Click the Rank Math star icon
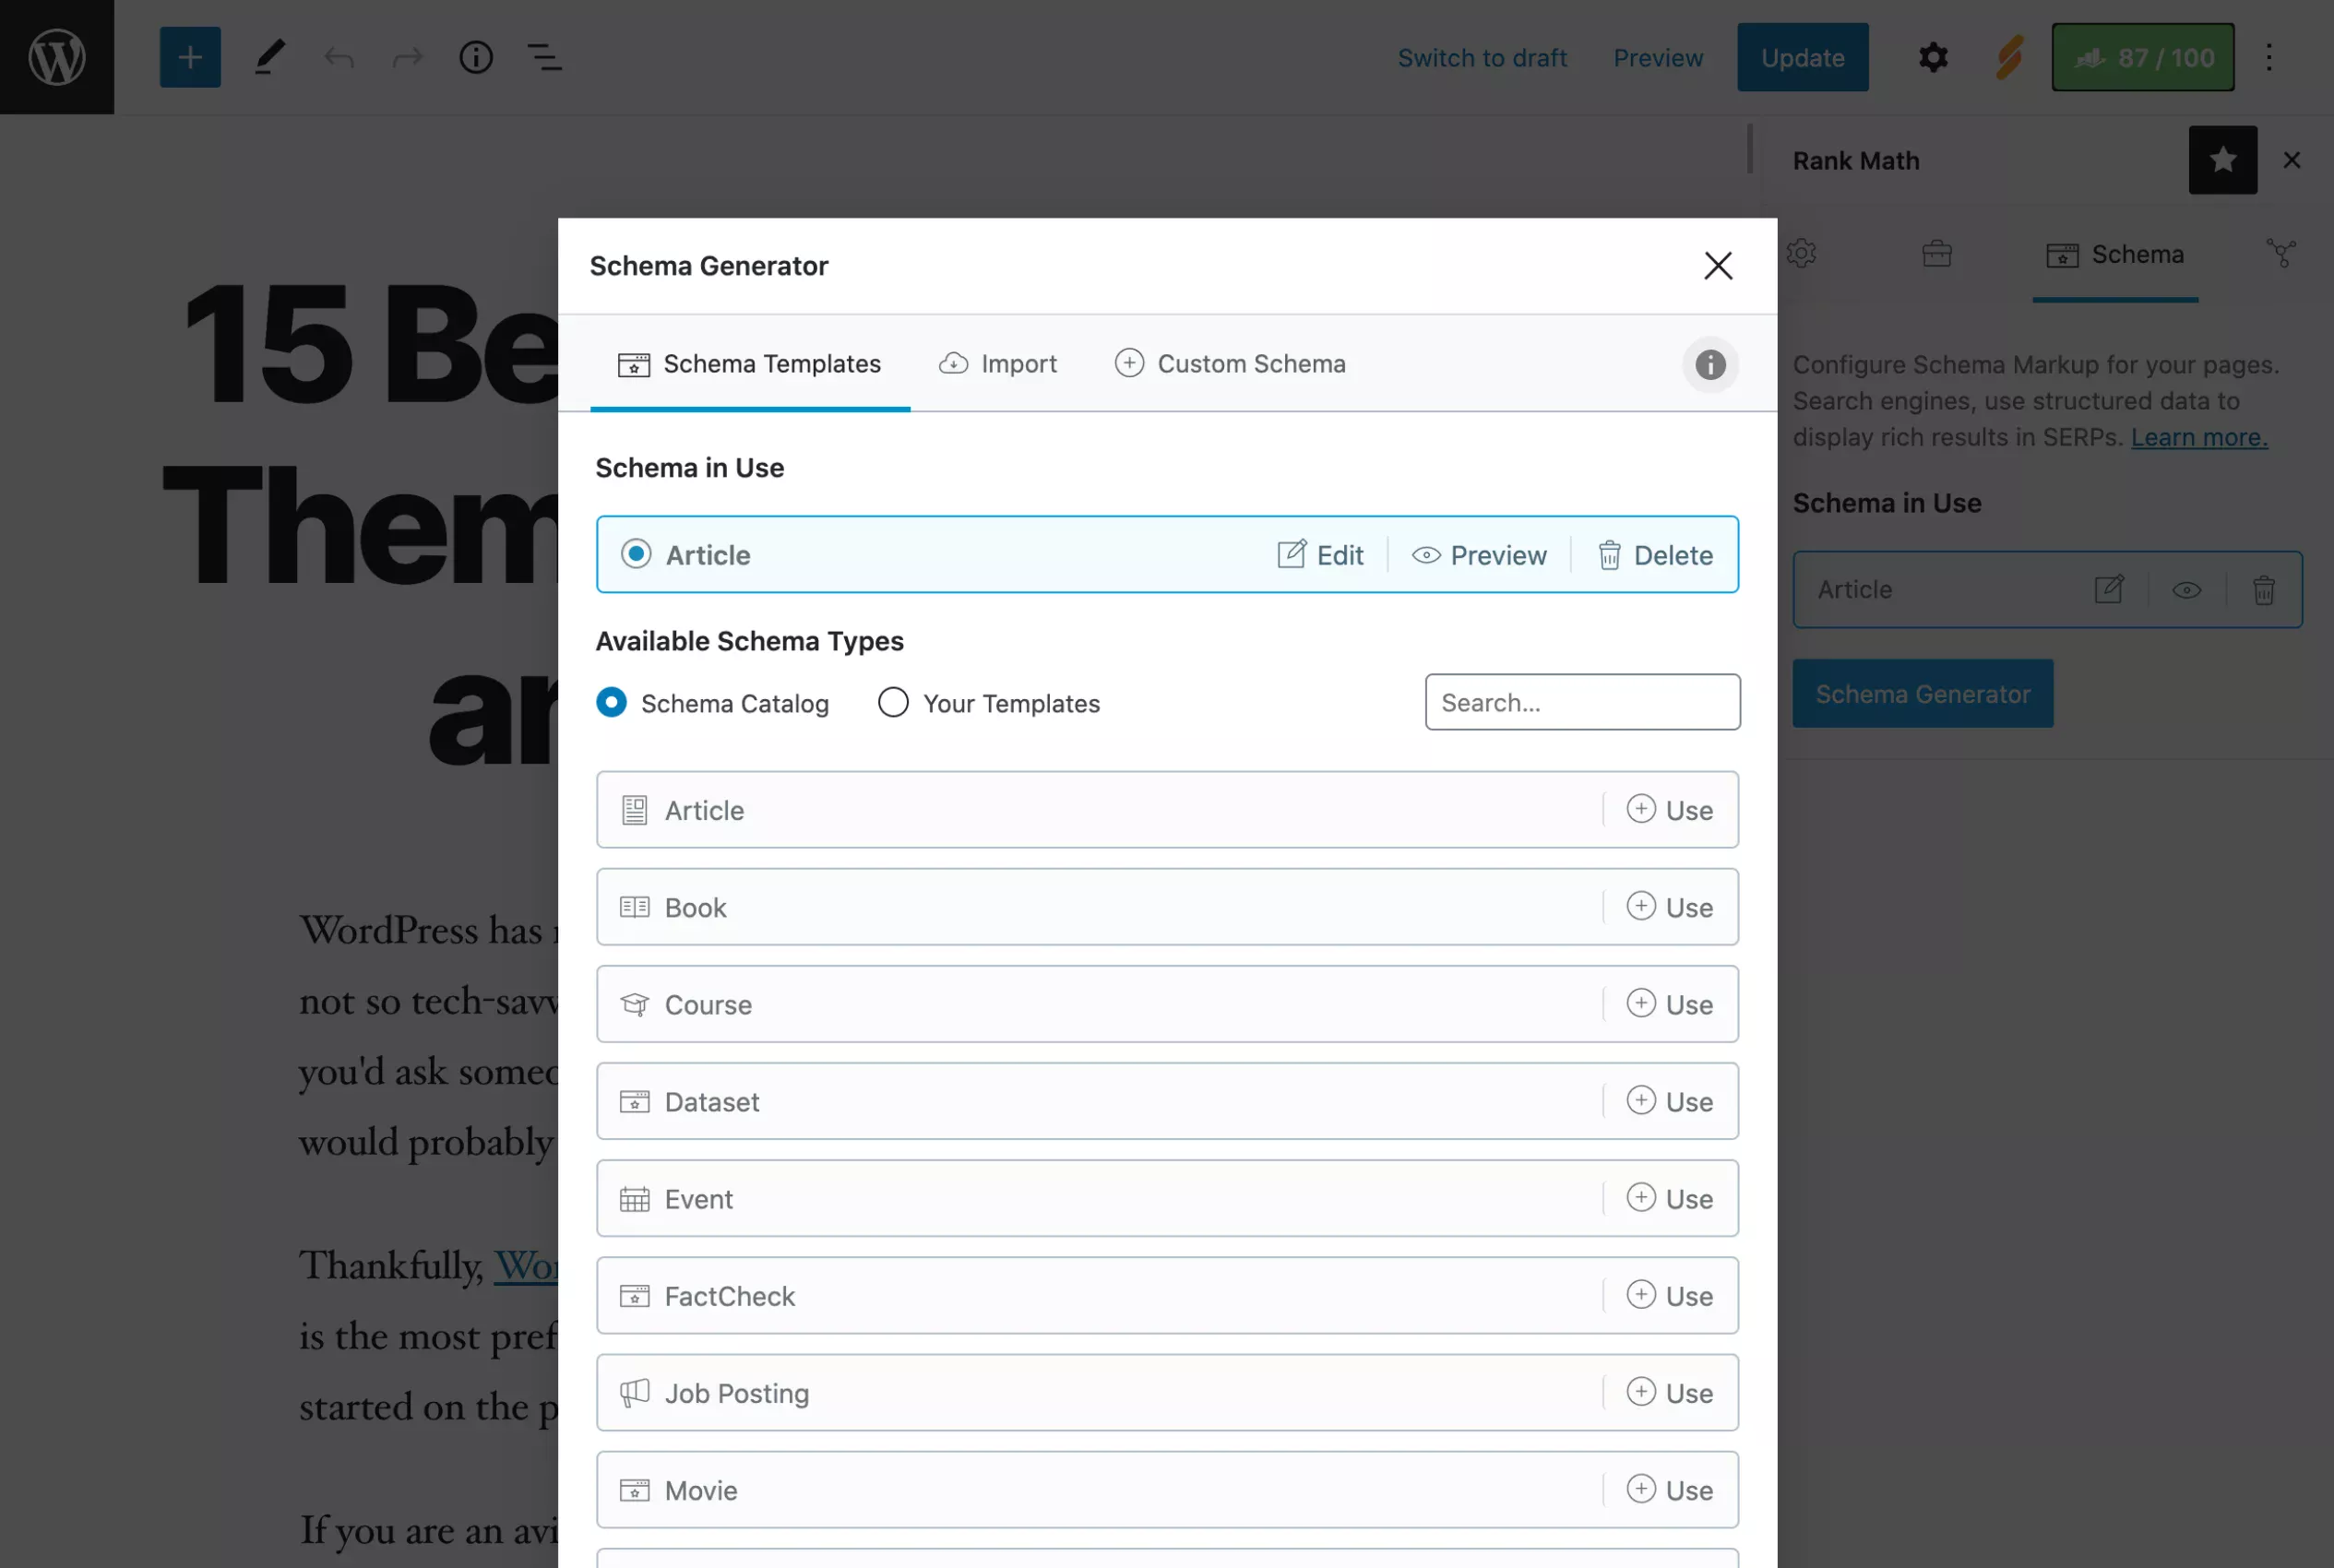 tap(2222, 160)
